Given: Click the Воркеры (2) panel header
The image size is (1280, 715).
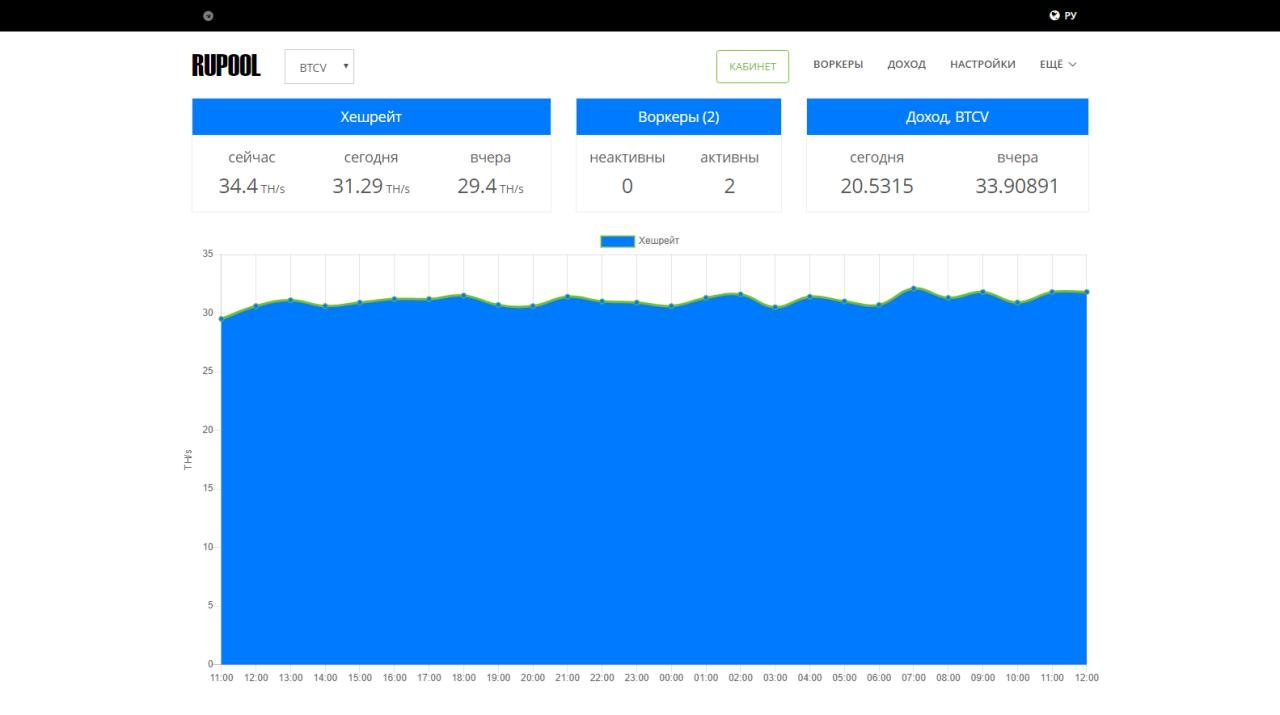Looking at the screenshot, I should [x=678, y=117].
